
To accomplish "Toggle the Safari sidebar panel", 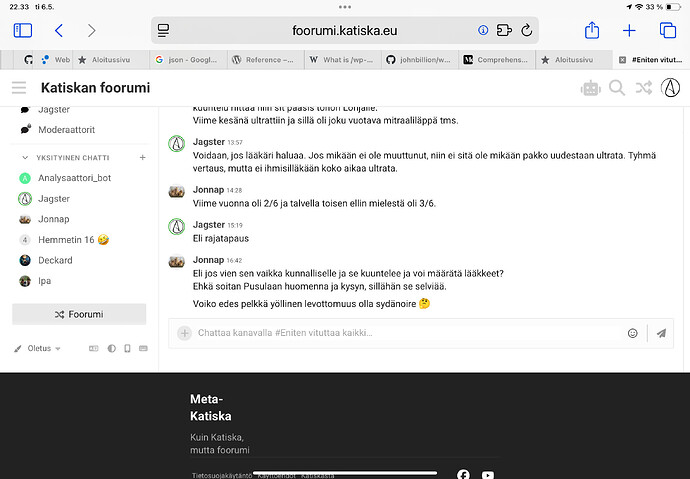I will [x=23, y=30].
